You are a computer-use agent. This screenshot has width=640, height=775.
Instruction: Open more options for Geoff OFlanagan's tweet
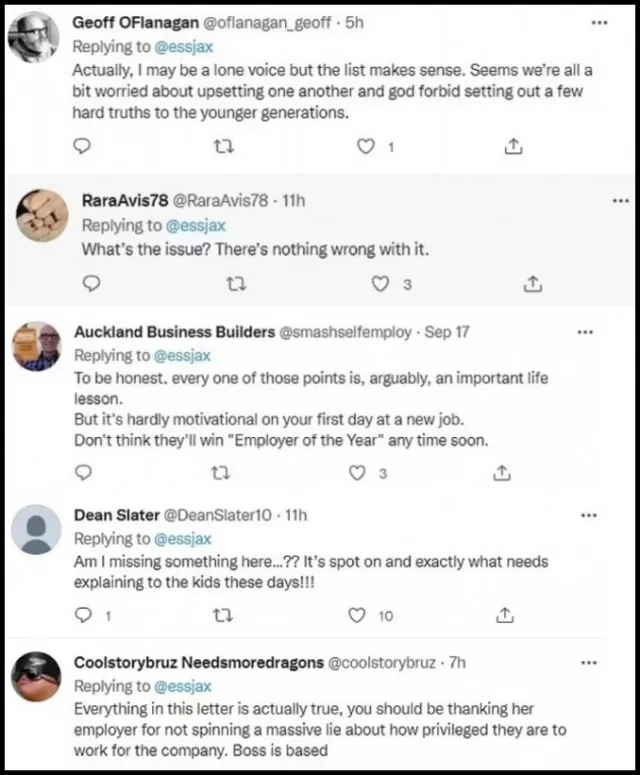(x=599, y=22)
